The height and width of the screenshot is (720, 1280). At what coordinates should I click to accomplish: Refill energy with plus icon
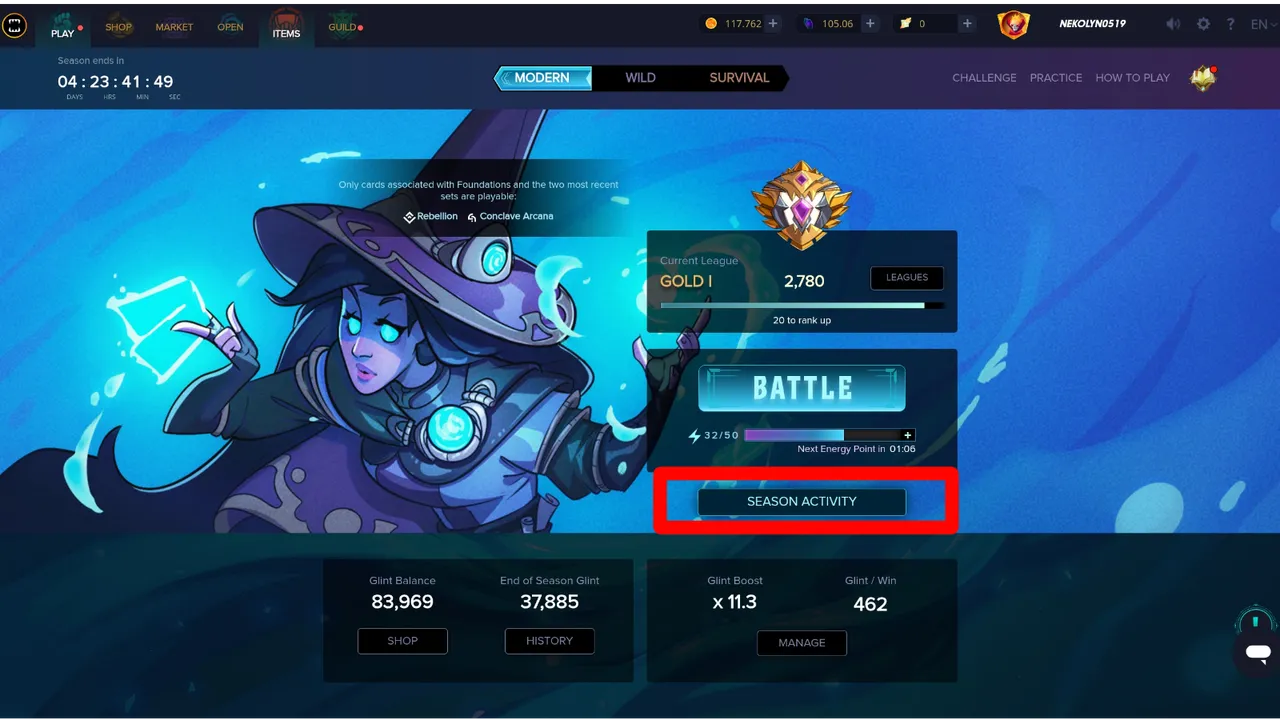[908, 435]
